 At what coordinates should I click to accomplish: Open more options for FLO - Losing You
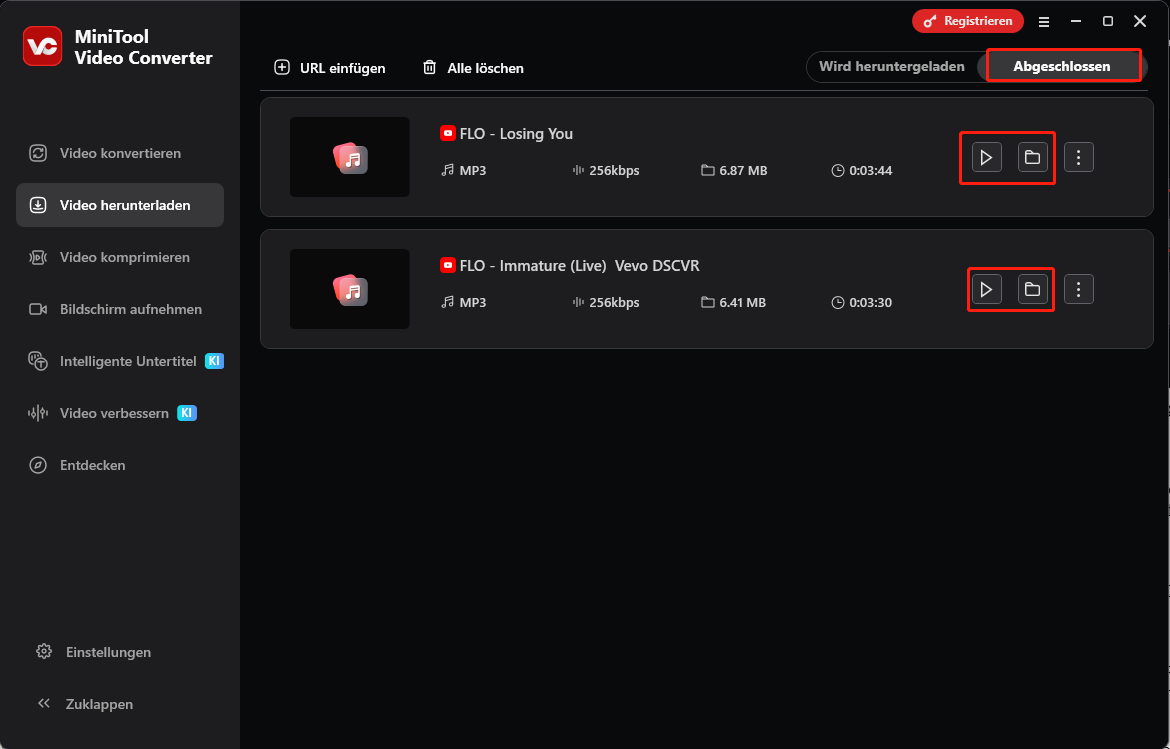click(x=1078, y=157)
